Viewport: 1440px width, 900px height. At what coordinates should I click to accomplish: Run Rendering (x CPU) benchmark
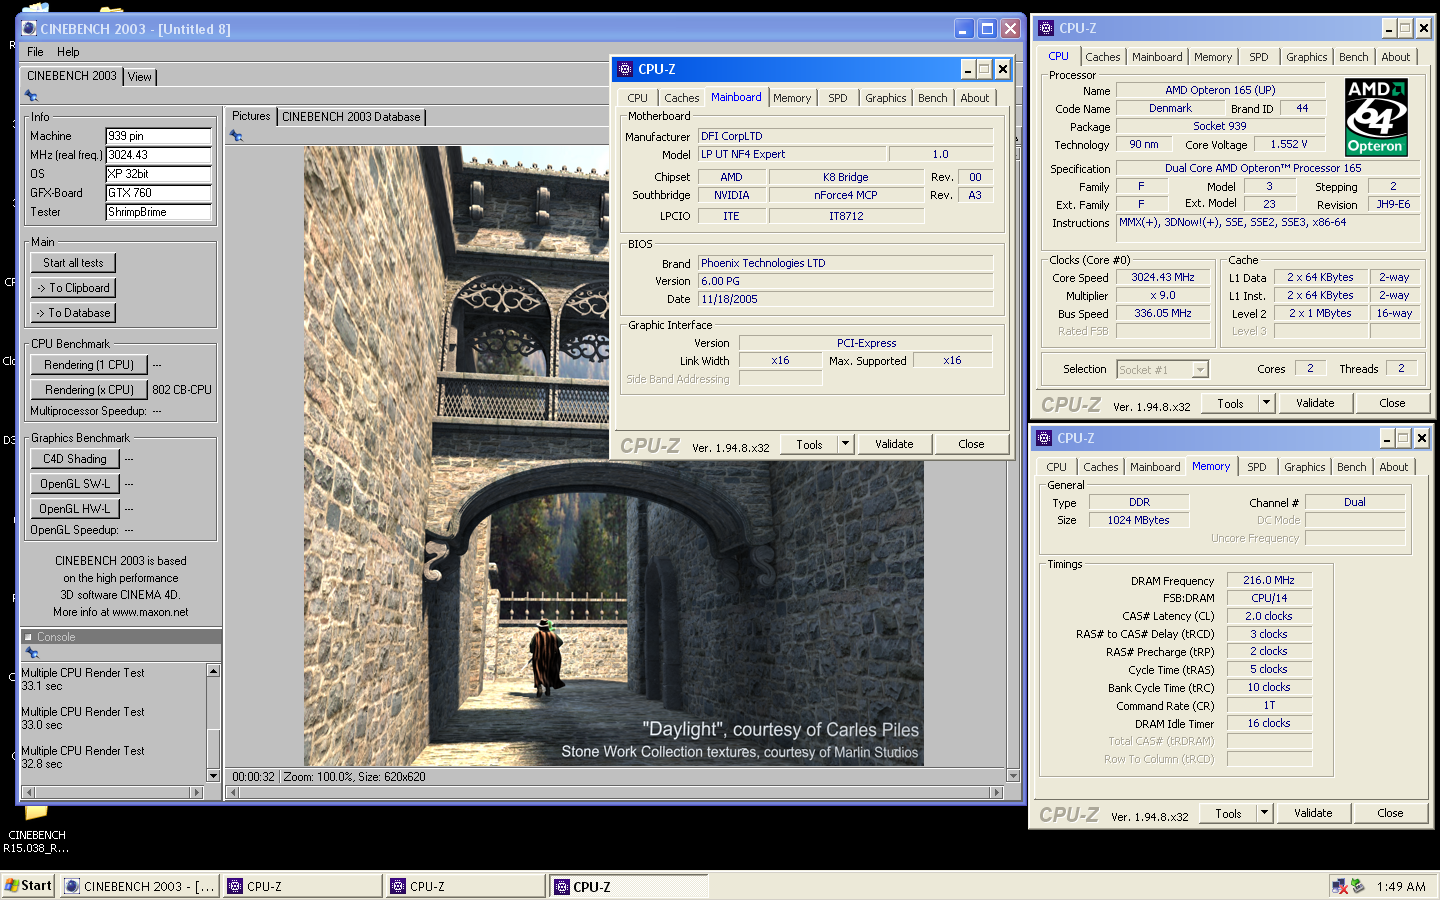pyautogui.click(x=89, y=390)
